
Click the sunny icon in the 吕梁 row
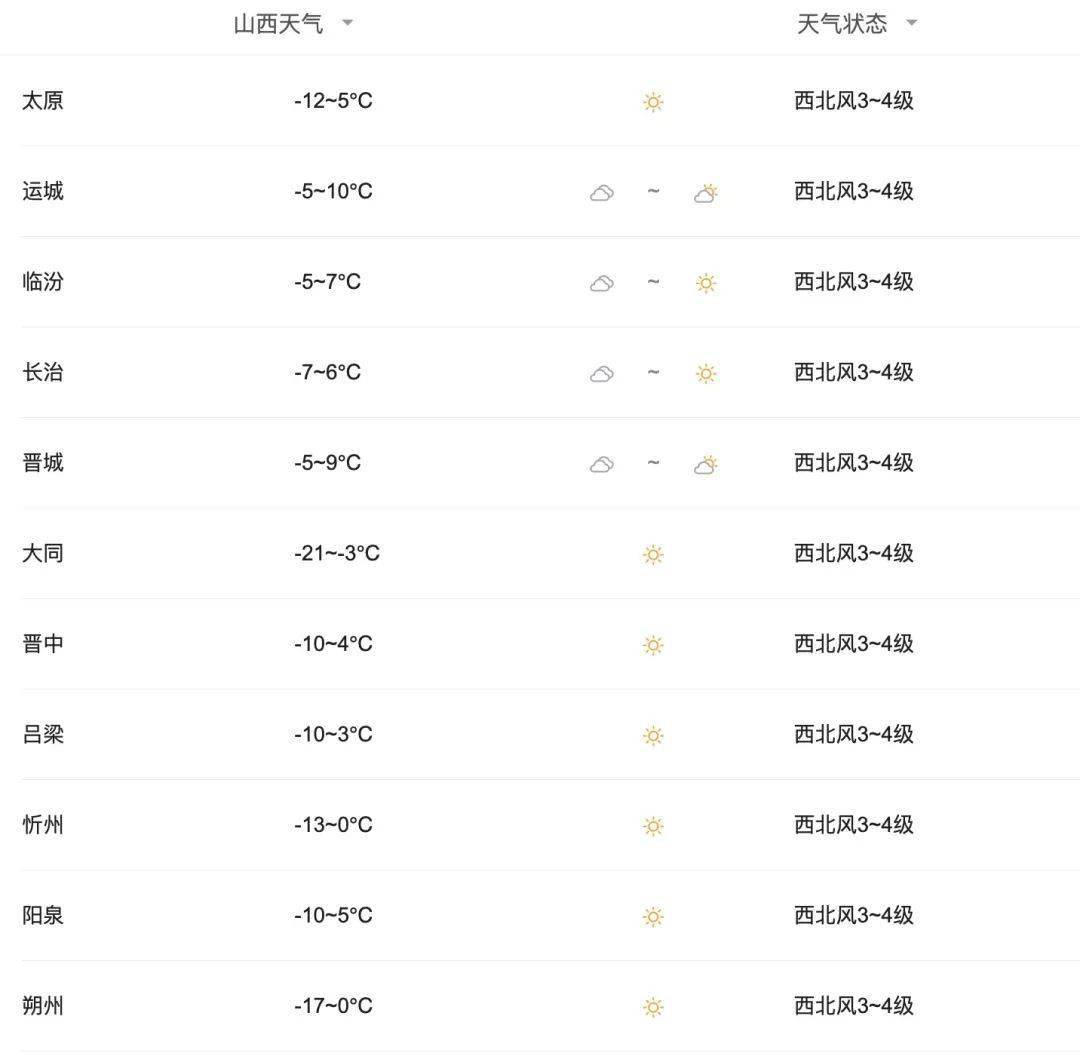click(653, 735)
